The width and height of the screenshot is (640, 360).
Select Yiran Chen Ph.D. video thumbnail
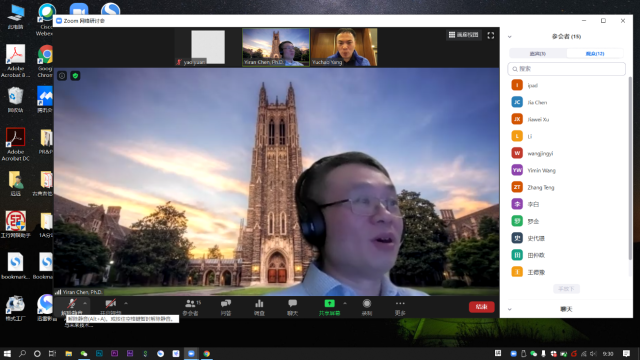[276, 47]
